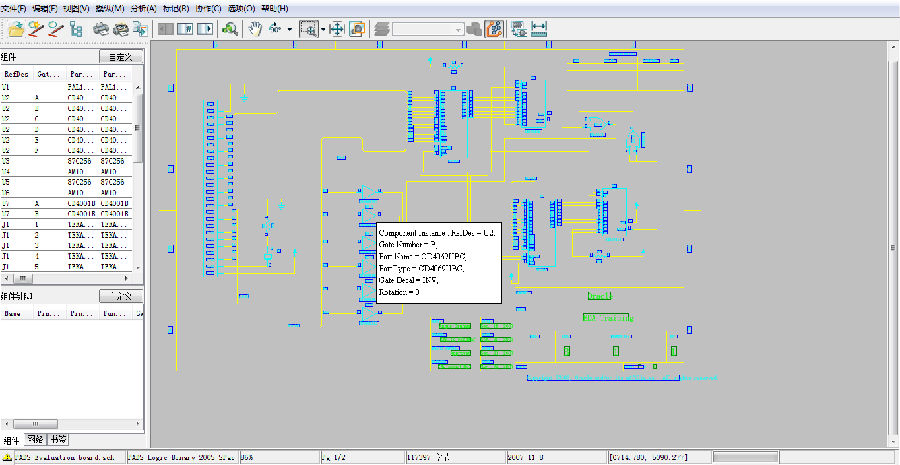Click the hierarchy tree icon in toolbar

75,29
